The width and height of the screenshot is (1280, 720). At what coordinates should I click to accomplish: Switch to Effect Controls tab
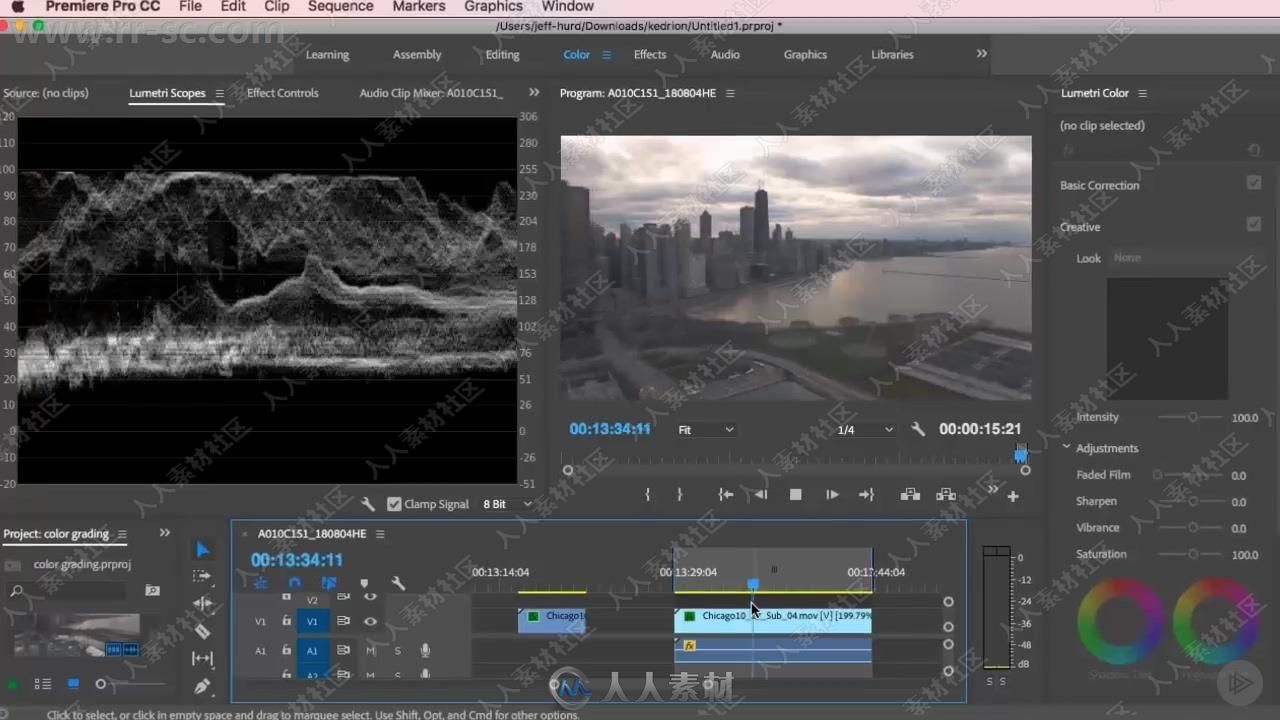click(283, 93)
